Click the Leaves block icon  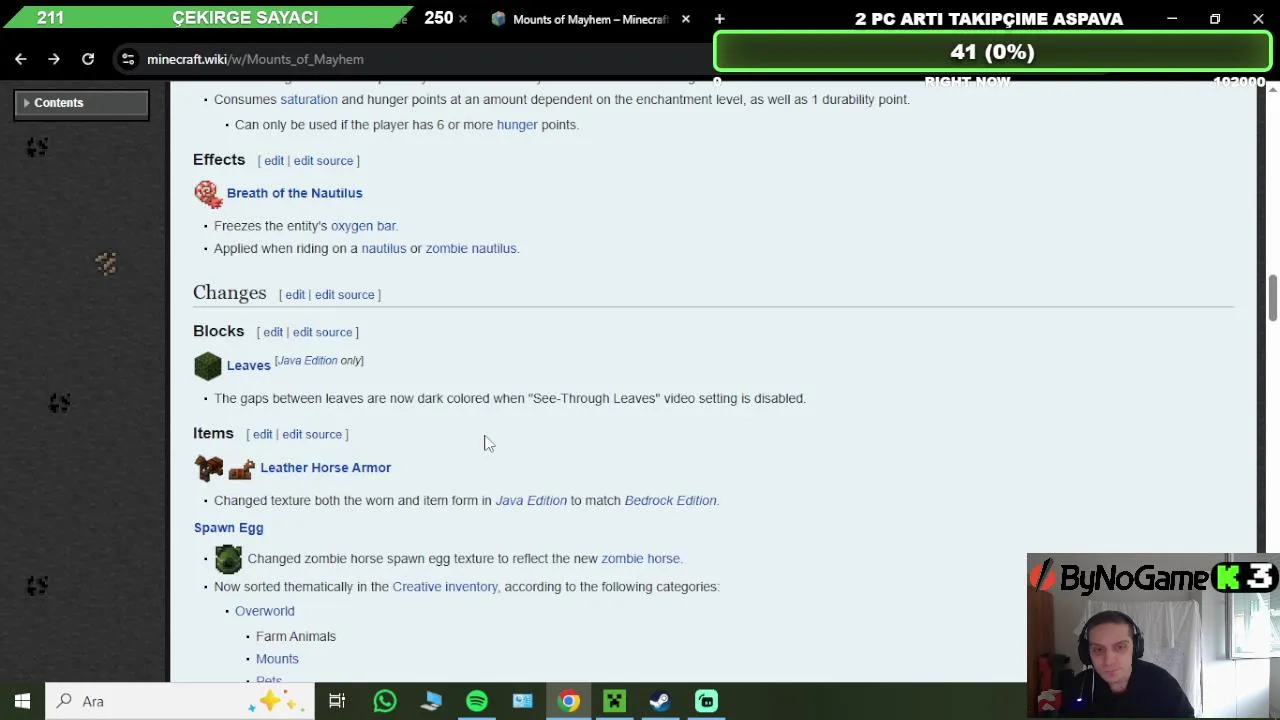coord(208,366)
